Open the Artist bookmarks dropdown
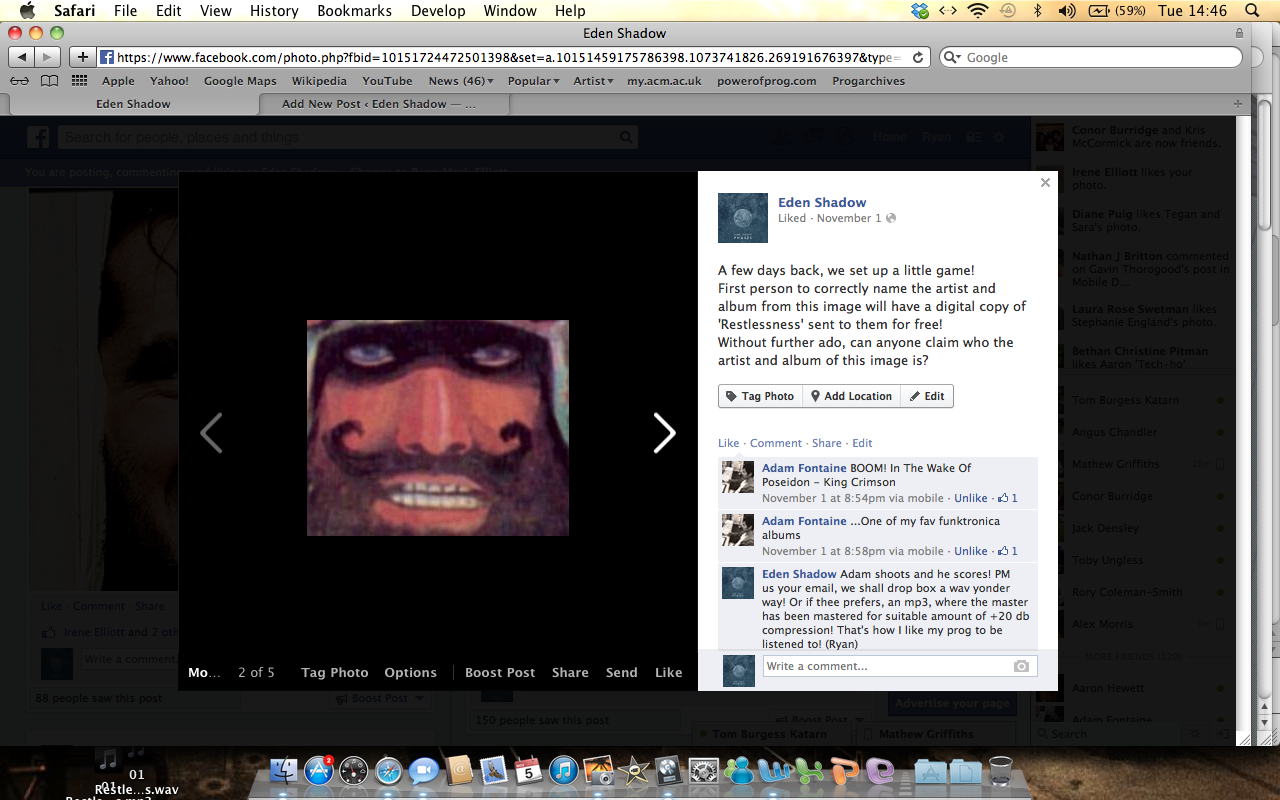Image resolution: width=1280 pixels, height=800 pixels. tap(593, 81)
